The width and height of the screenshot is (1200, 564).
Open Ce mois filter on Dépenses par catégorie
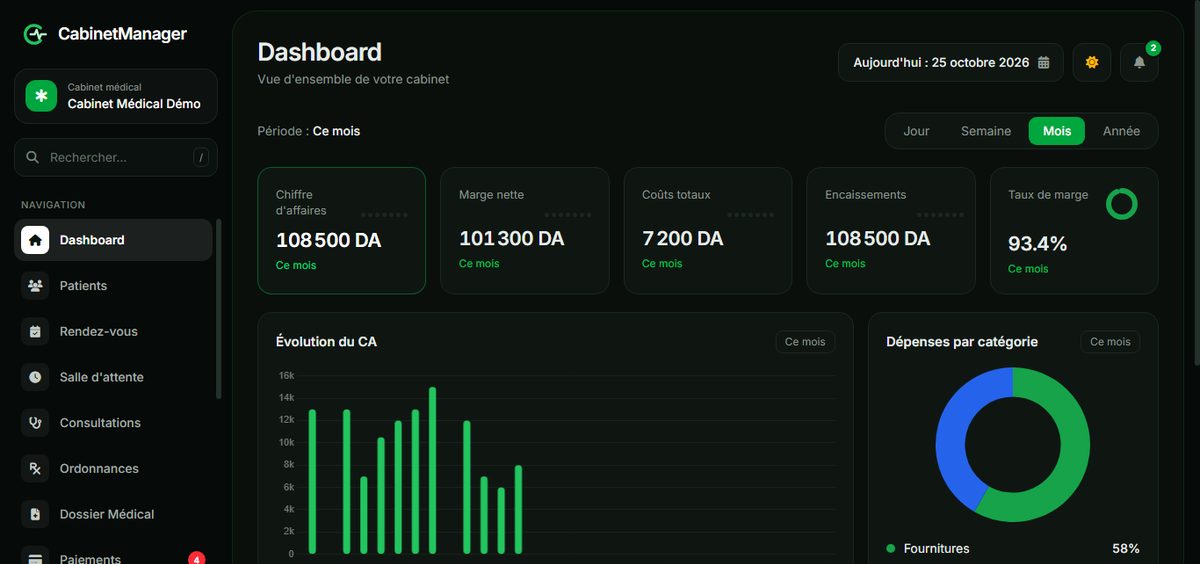coord(1110,342)
